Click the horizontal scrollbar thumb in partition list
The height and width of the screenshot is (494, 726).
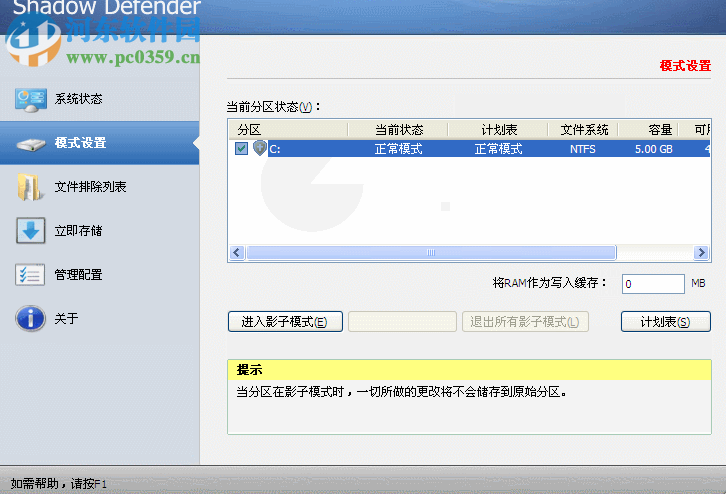[x=431, y=253]
